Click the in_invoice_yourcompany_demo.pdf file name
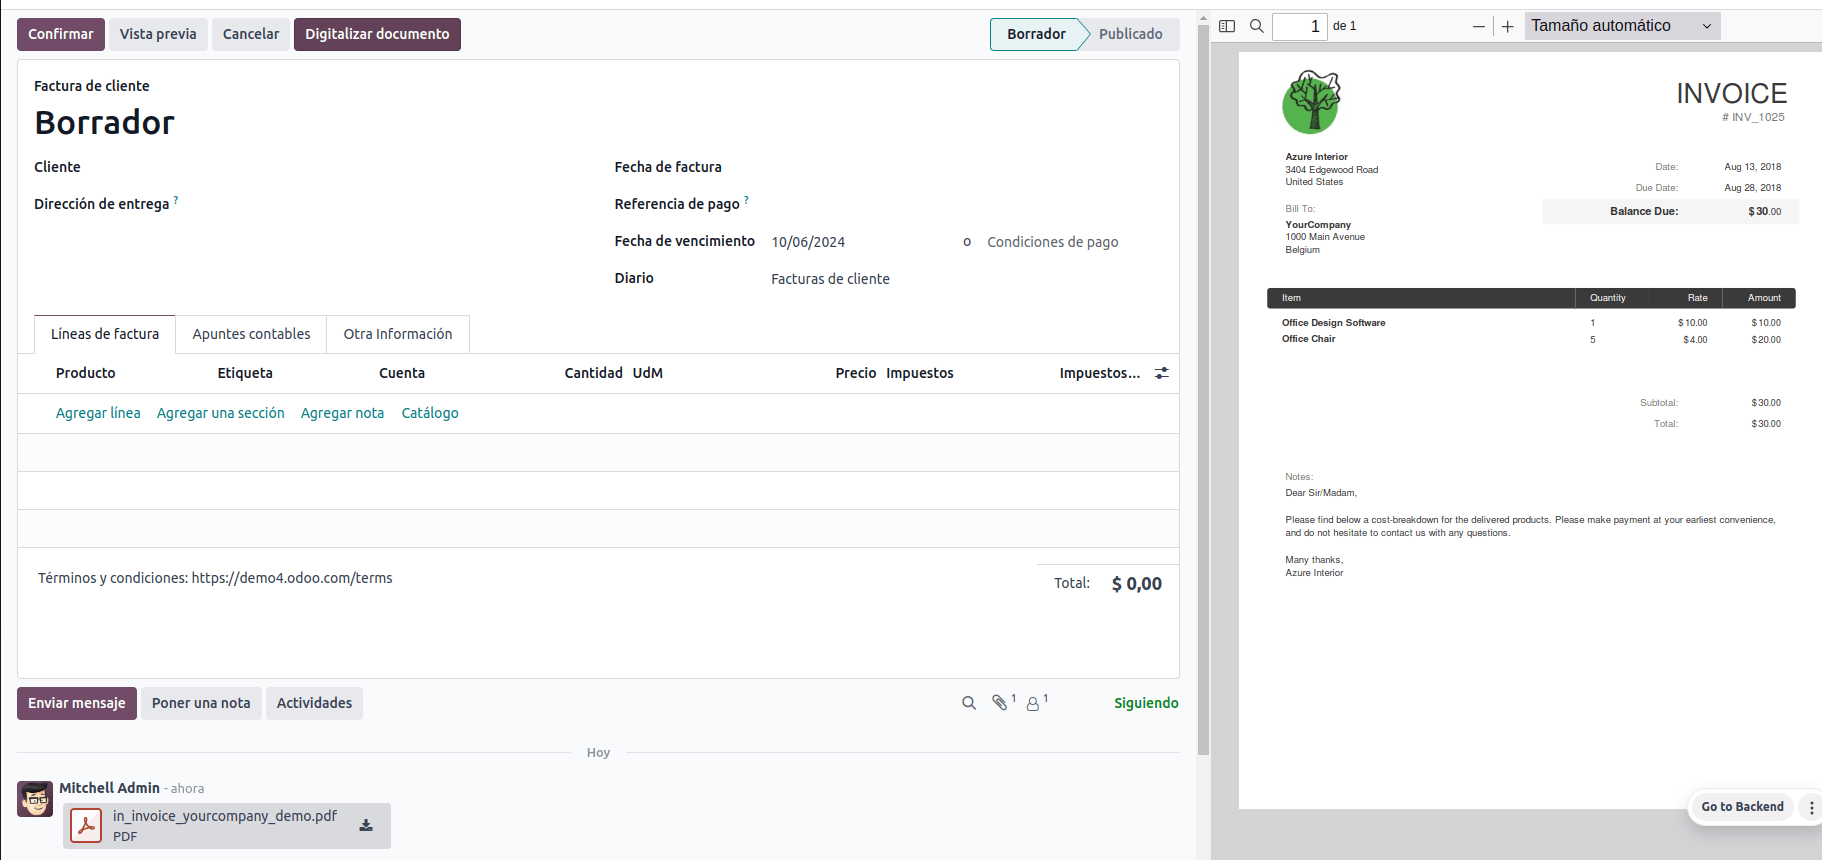Image resolution: width=1822 pixels, height=860 pixels. [x=225, y=816]
